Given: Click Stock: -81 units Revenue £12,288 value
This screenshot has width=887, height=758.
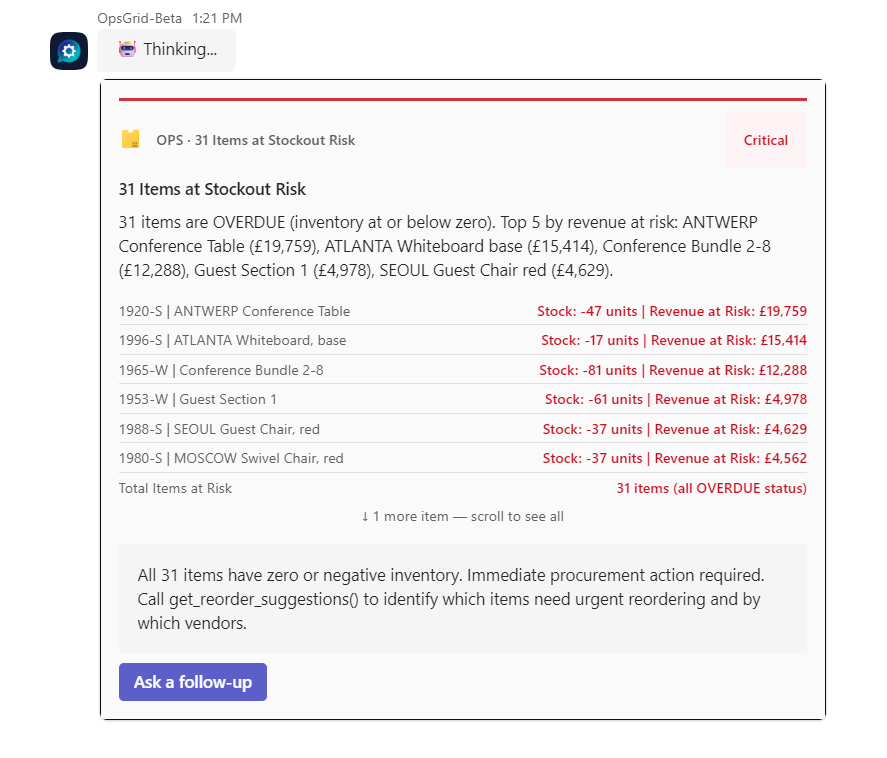Looking at the screenshot, I should point(673,370).
